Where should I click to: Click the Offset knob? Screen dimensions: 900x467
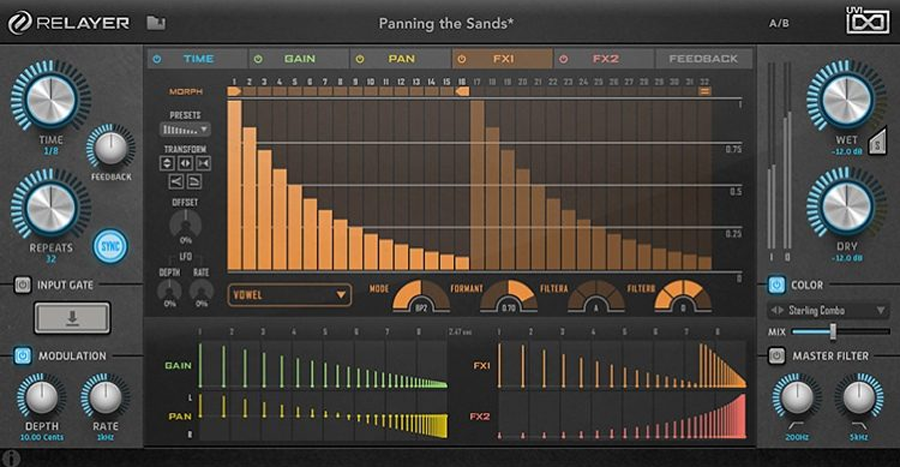(185, 223)
